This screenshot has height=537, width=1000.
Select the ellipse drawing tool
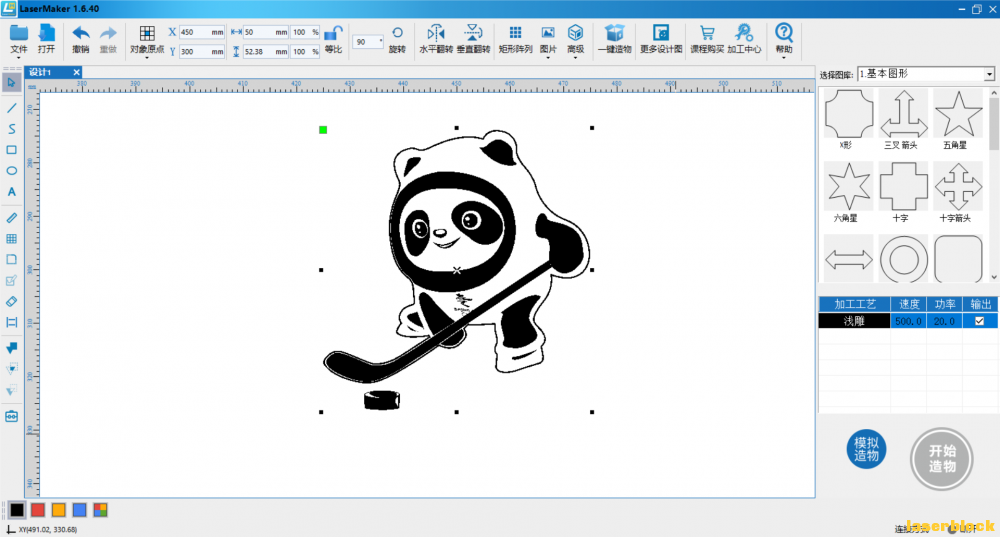click(x=11, y=171)
